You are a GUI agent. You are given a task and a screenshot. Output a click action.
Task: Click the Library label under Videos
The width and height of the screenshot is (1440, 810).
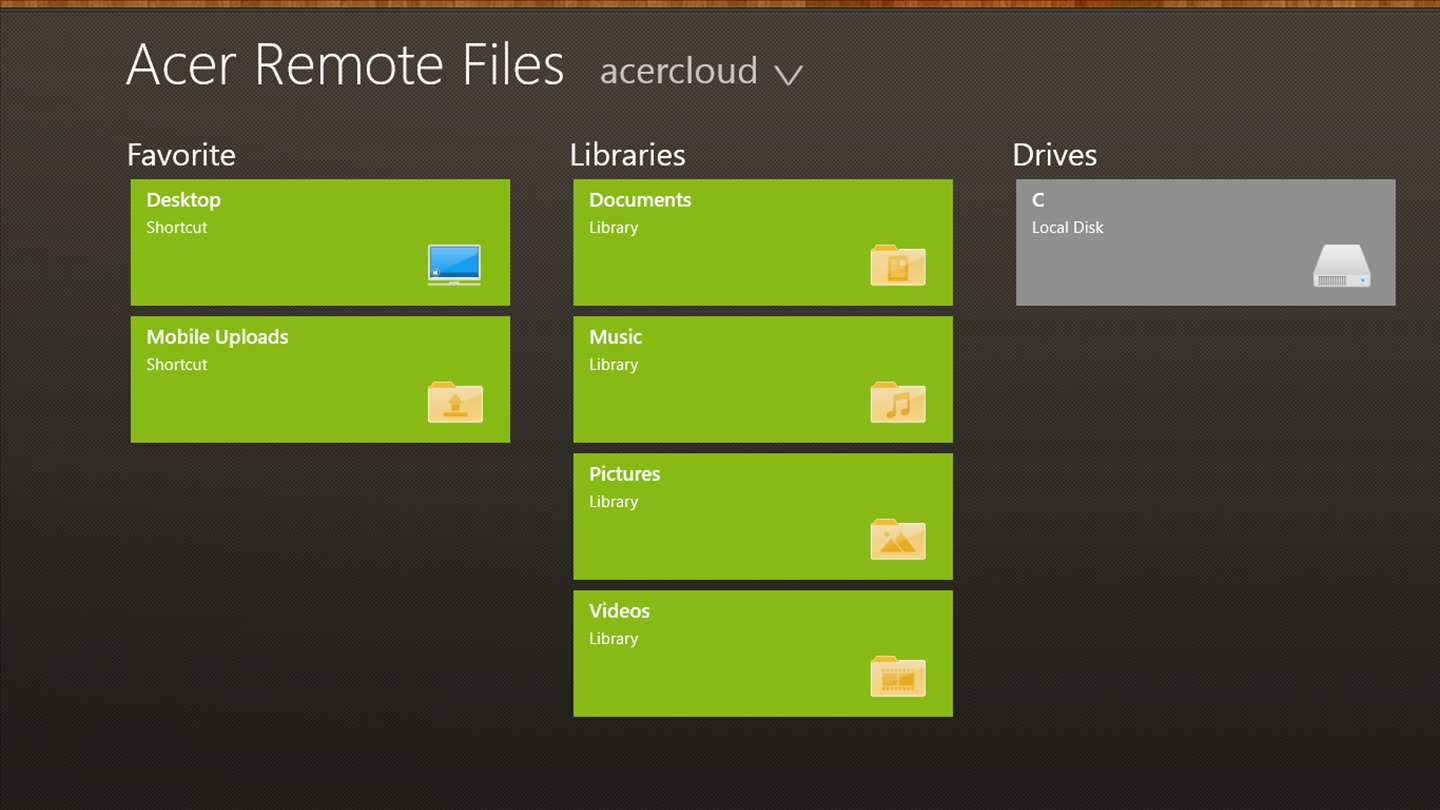point(613,638)
